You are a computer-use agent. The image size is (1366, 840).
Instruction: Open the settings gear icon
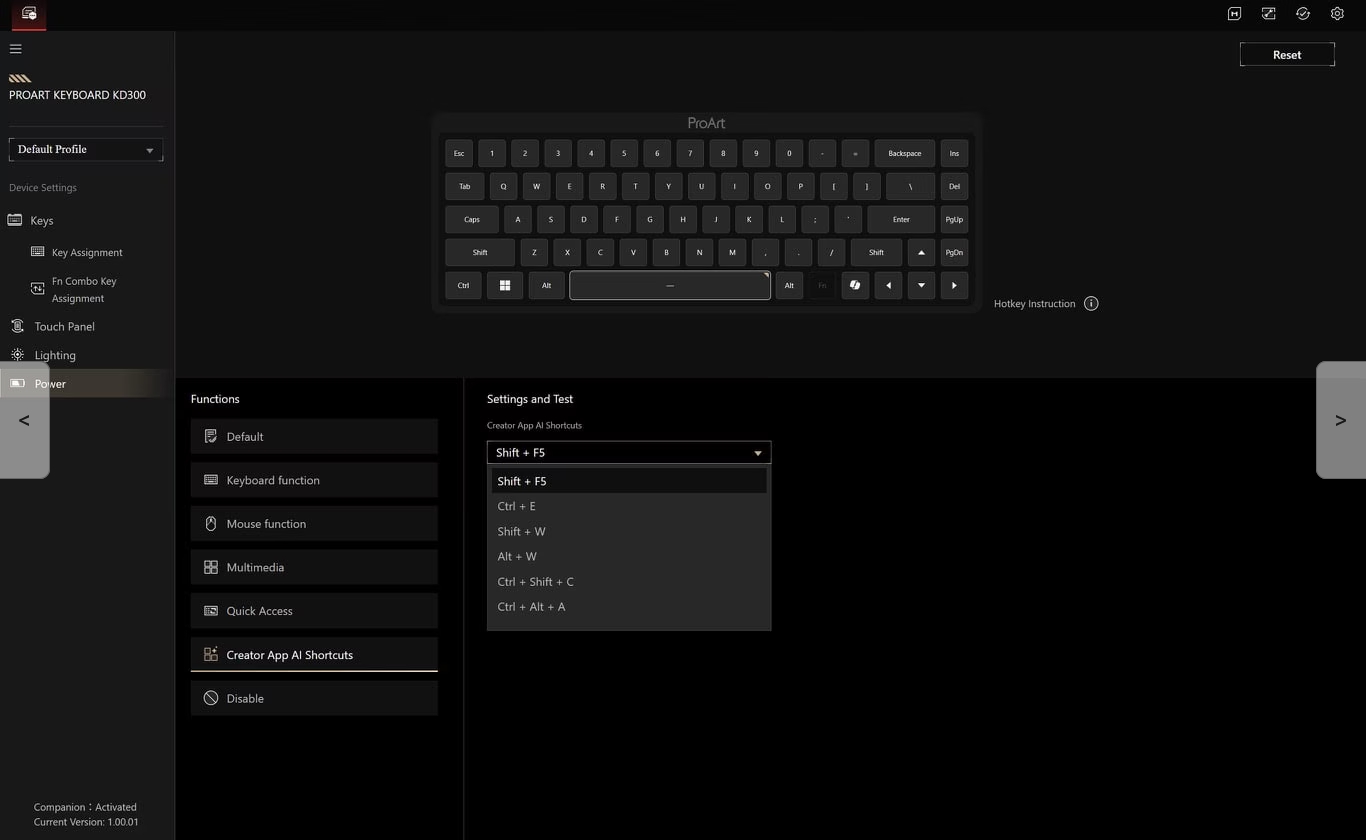tap(1337, 14)
